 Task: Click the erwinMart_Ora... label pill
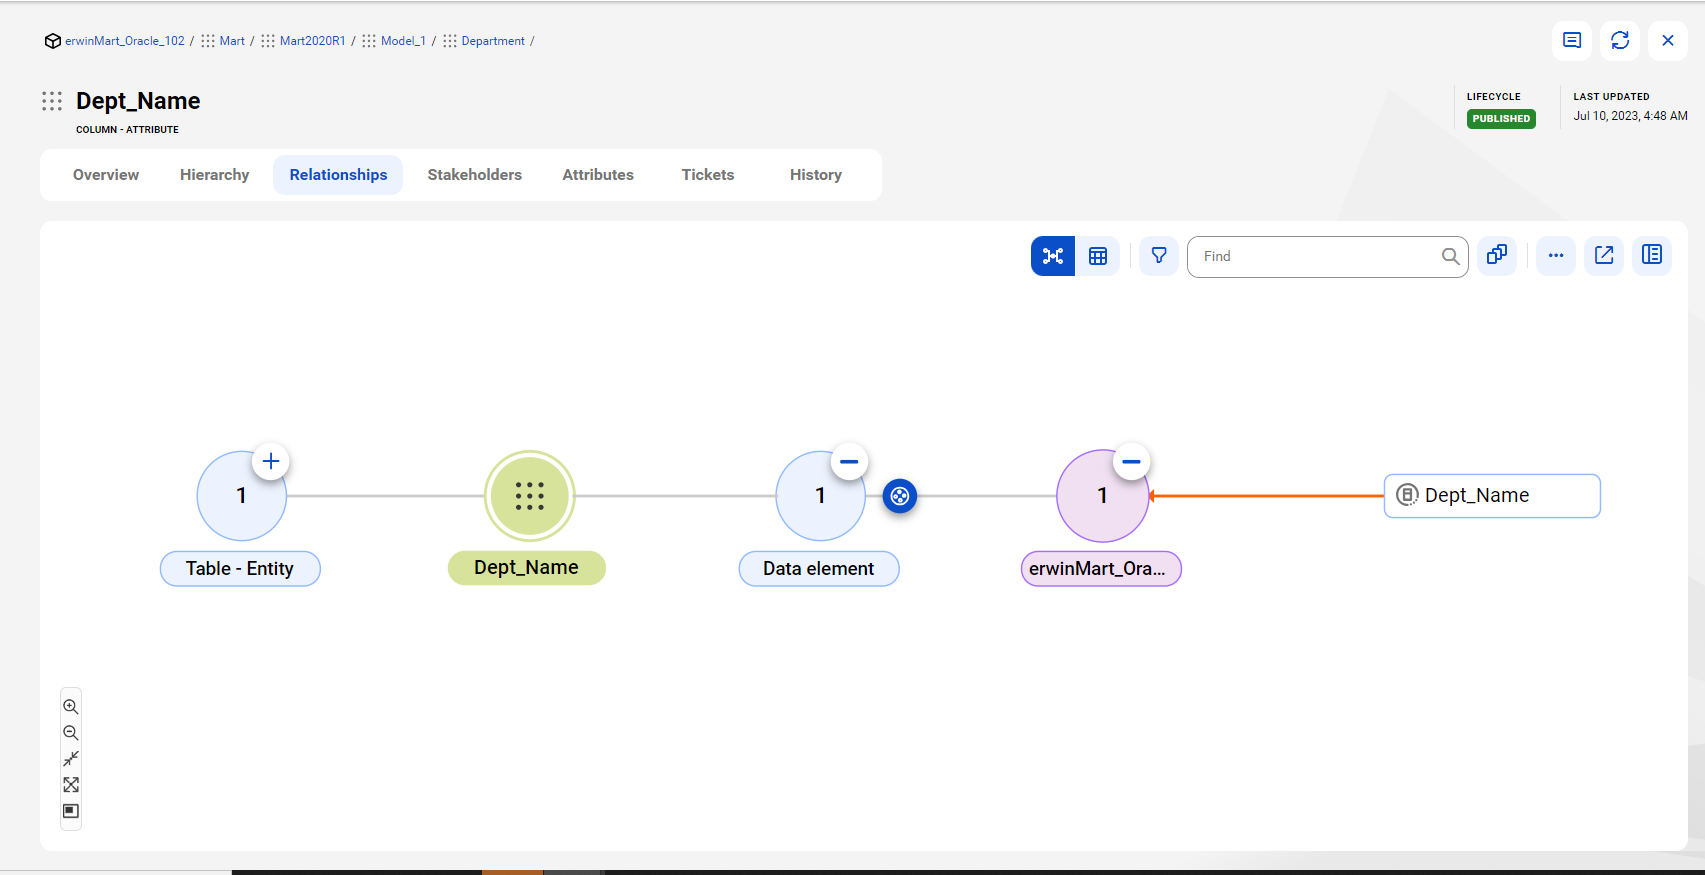tap(1101, 569)
